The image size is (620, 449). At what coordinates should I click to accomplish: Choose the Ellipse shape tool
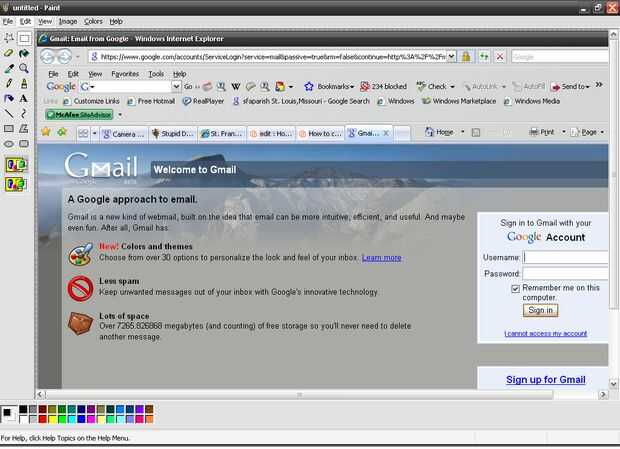(x=9, y=144)
